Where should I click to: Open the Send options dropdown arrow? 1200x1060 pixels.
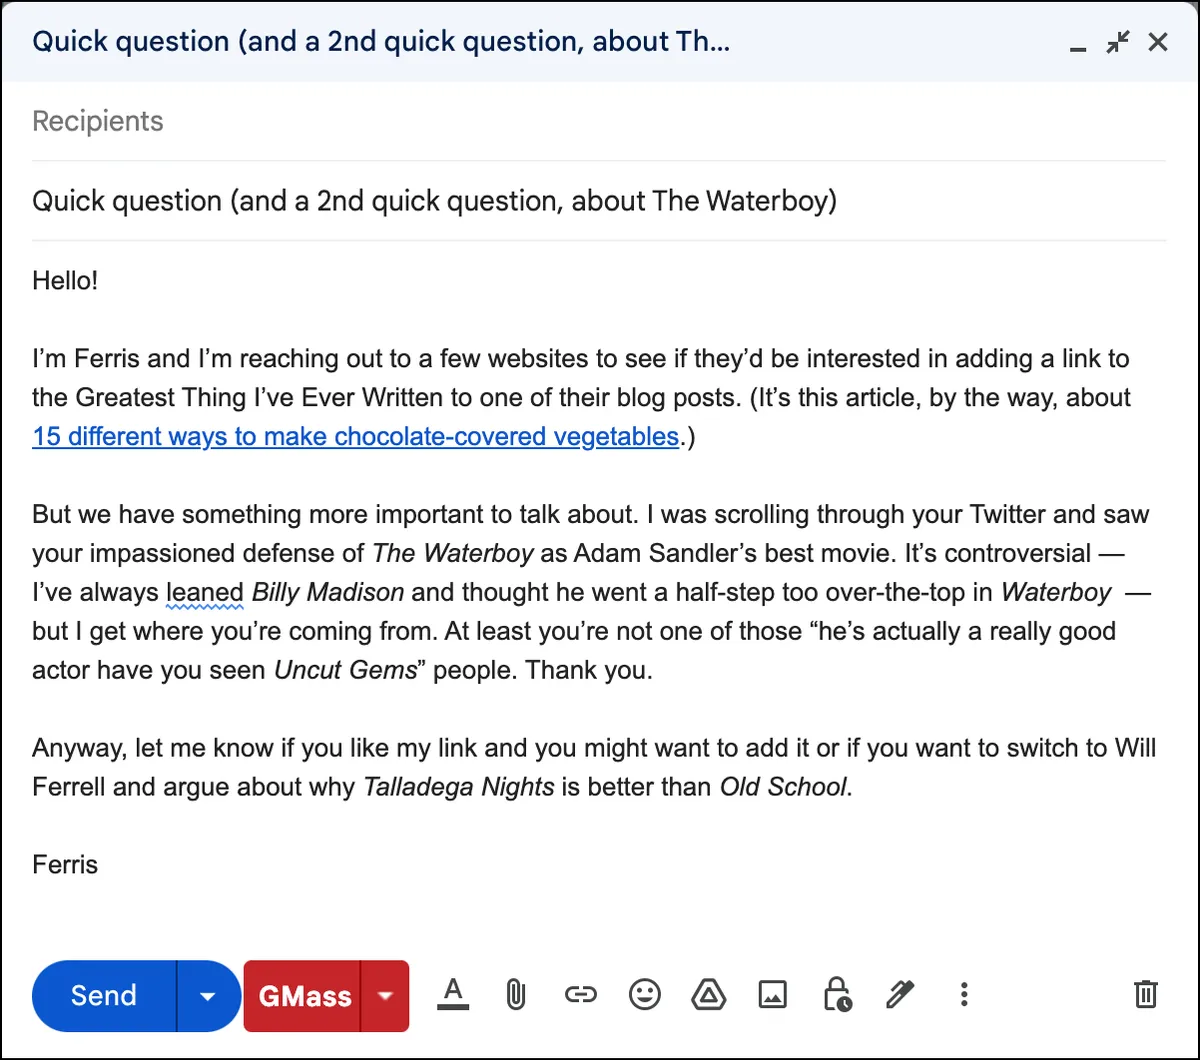click(x=208, y=996)
